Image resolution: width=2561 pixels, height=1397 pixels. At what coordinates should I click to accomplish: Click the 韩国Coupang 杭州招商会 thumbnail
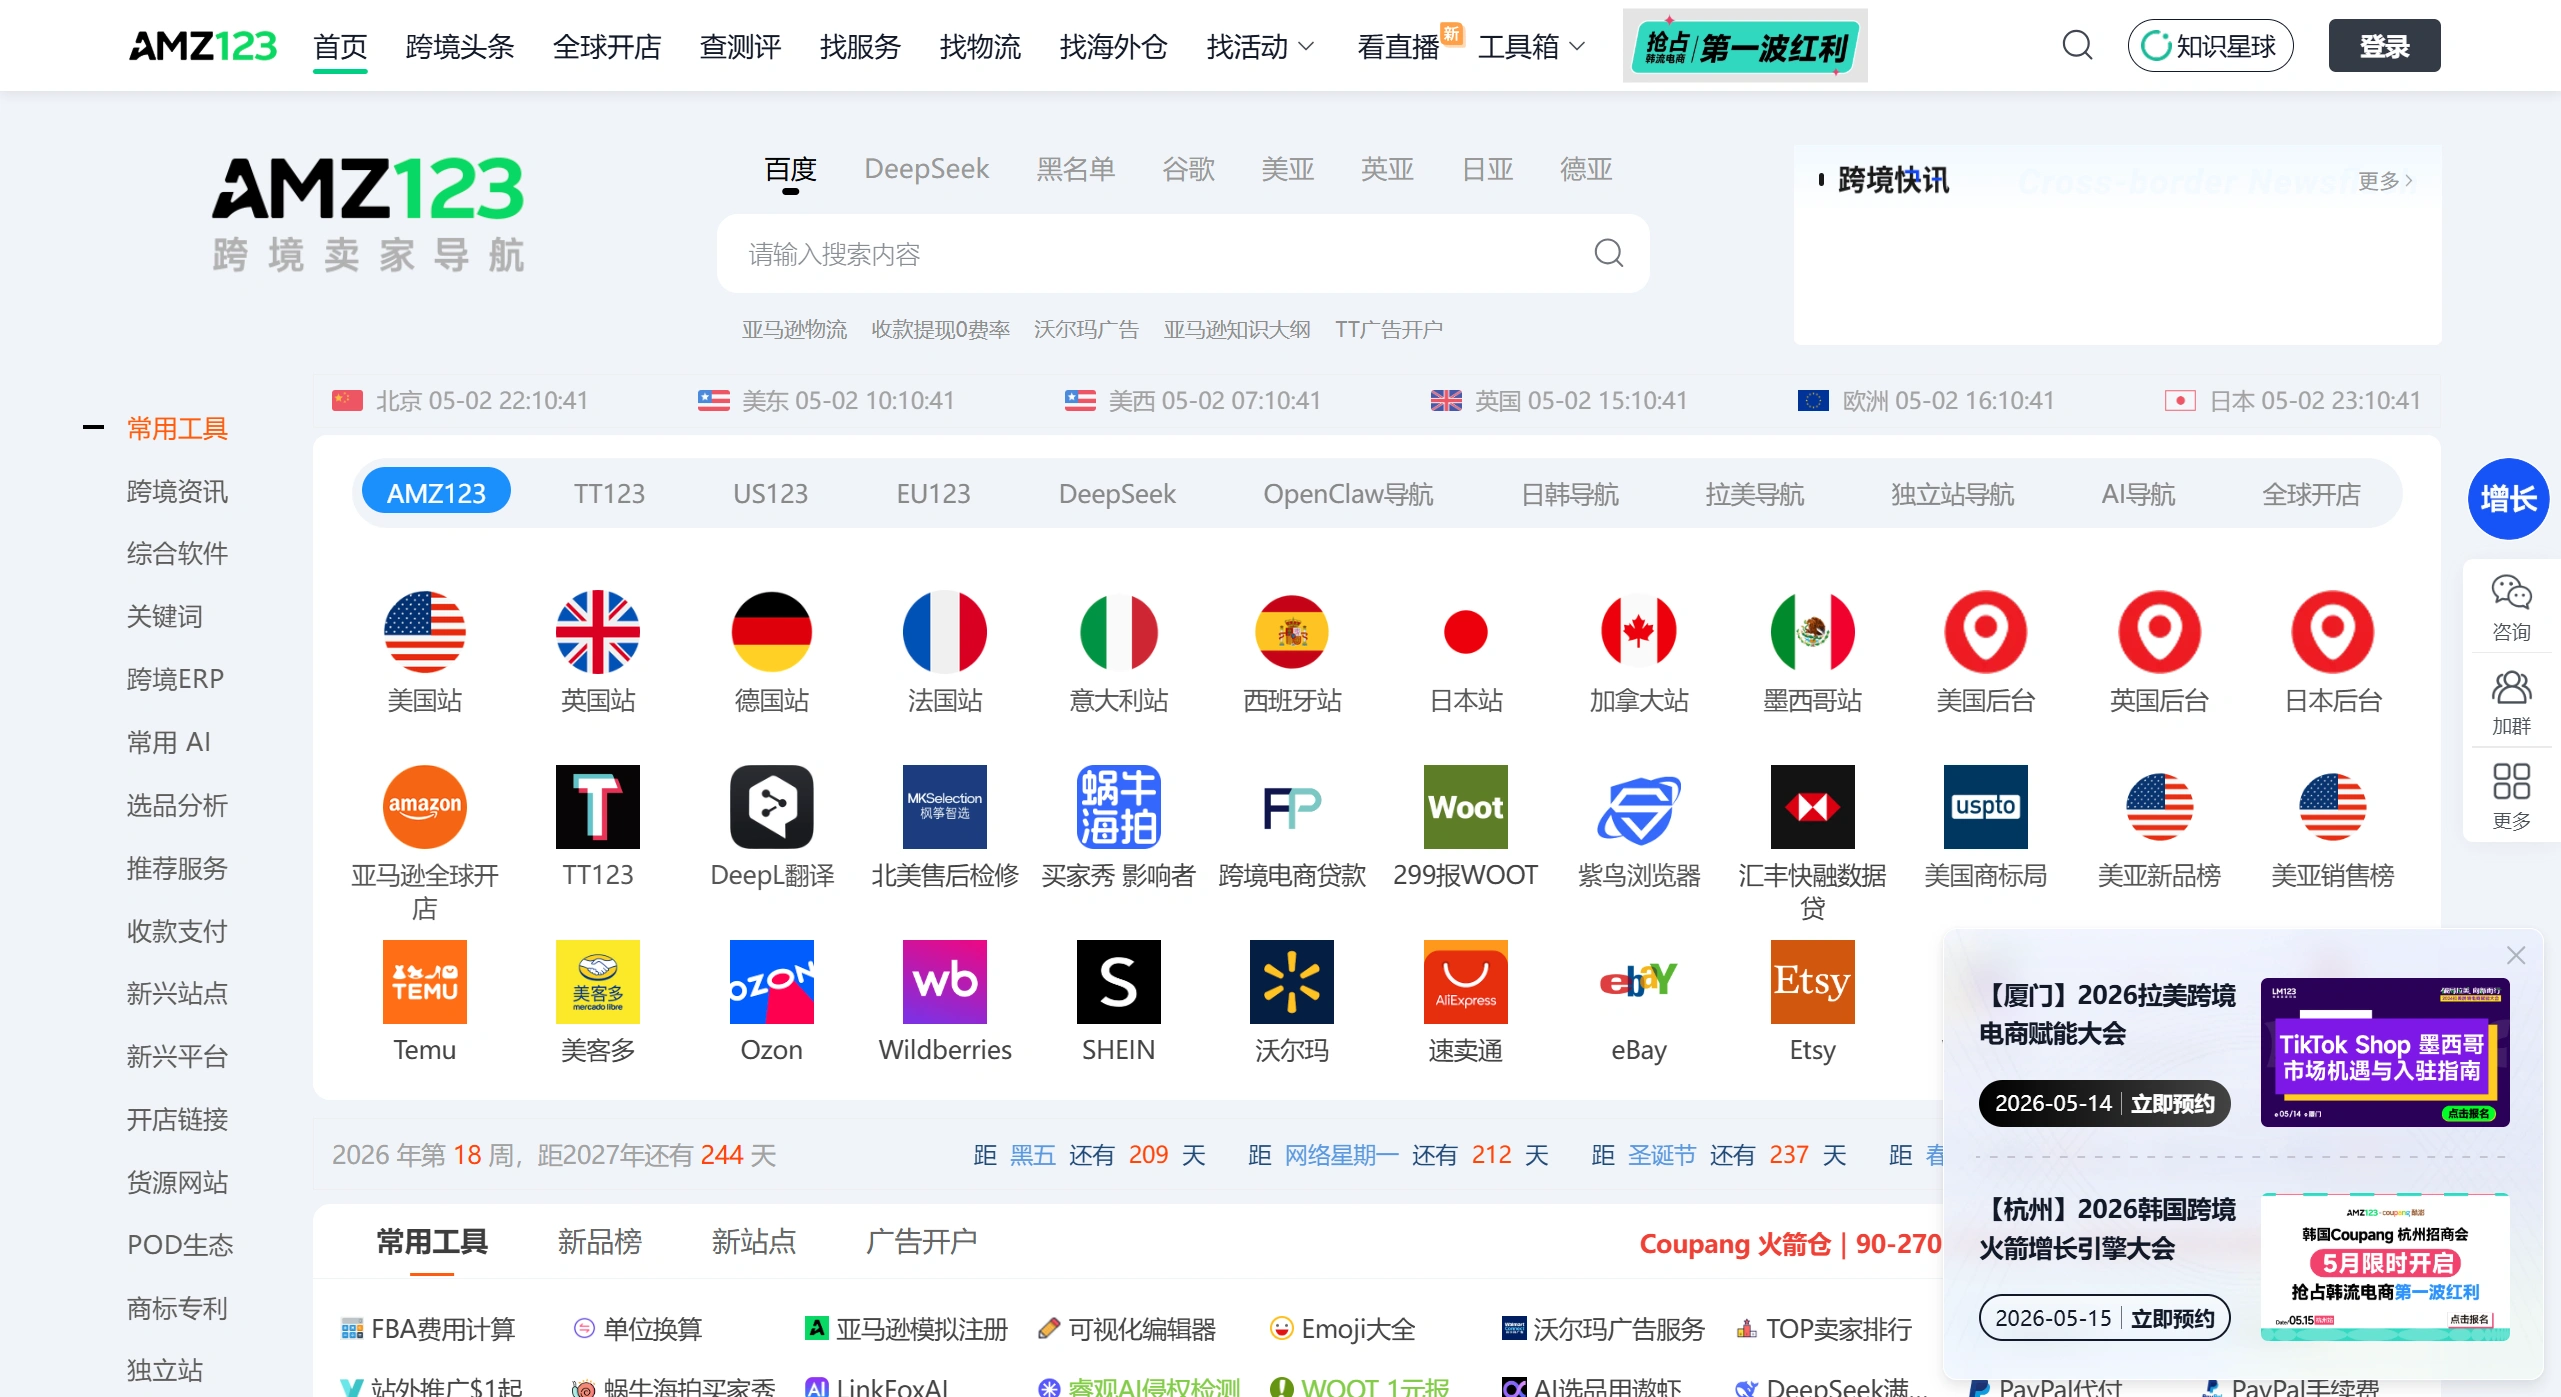pos(2385,1266)
